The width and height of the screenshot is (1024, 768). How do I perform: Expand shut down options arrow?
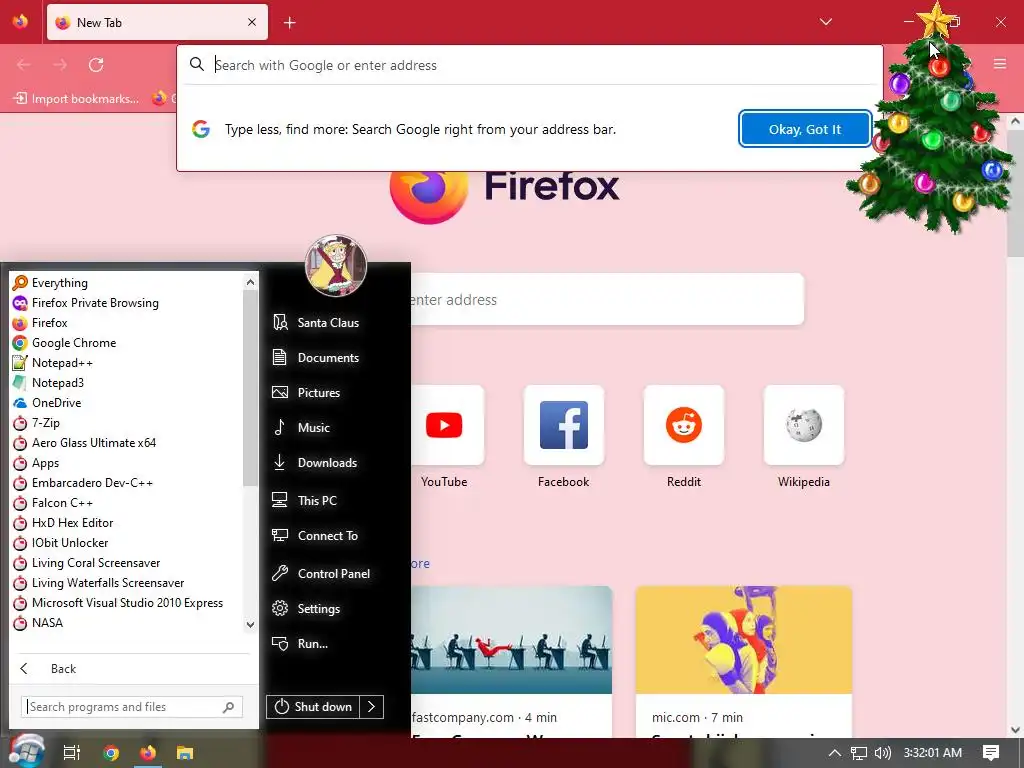[x=372, y=707]
